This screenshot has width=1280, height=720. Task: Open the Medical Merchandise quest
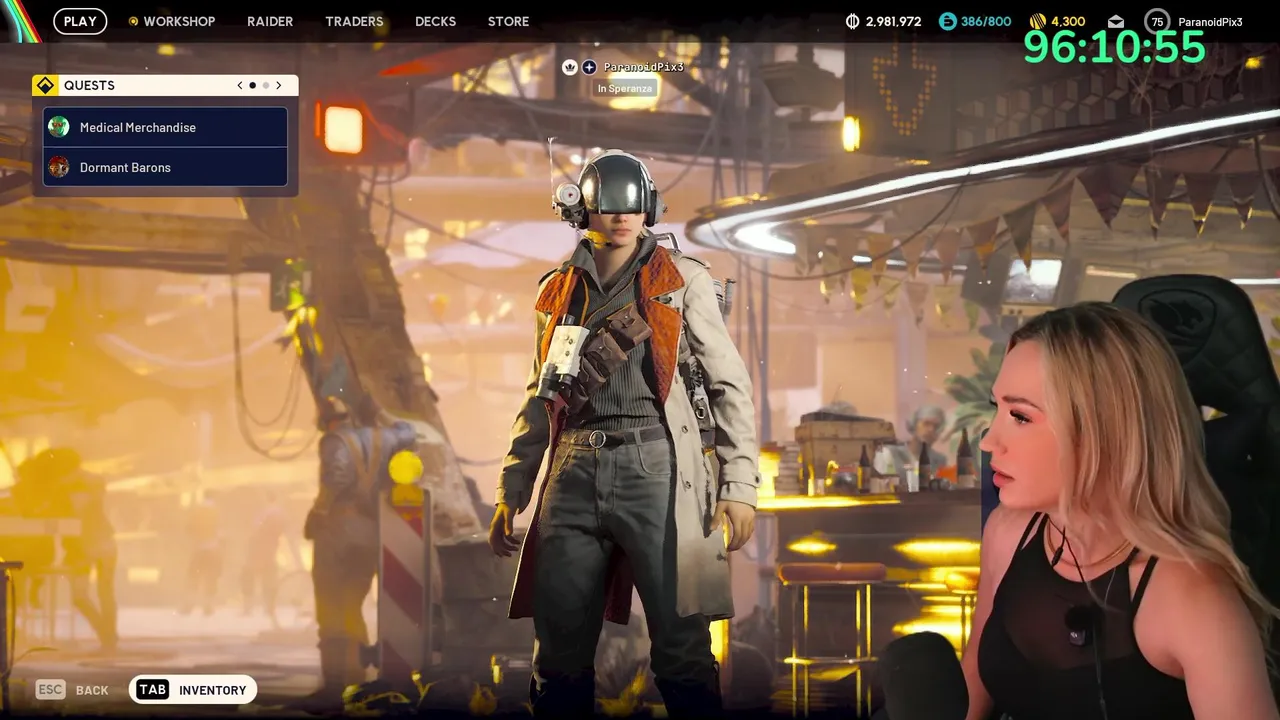tap(165, 127)
